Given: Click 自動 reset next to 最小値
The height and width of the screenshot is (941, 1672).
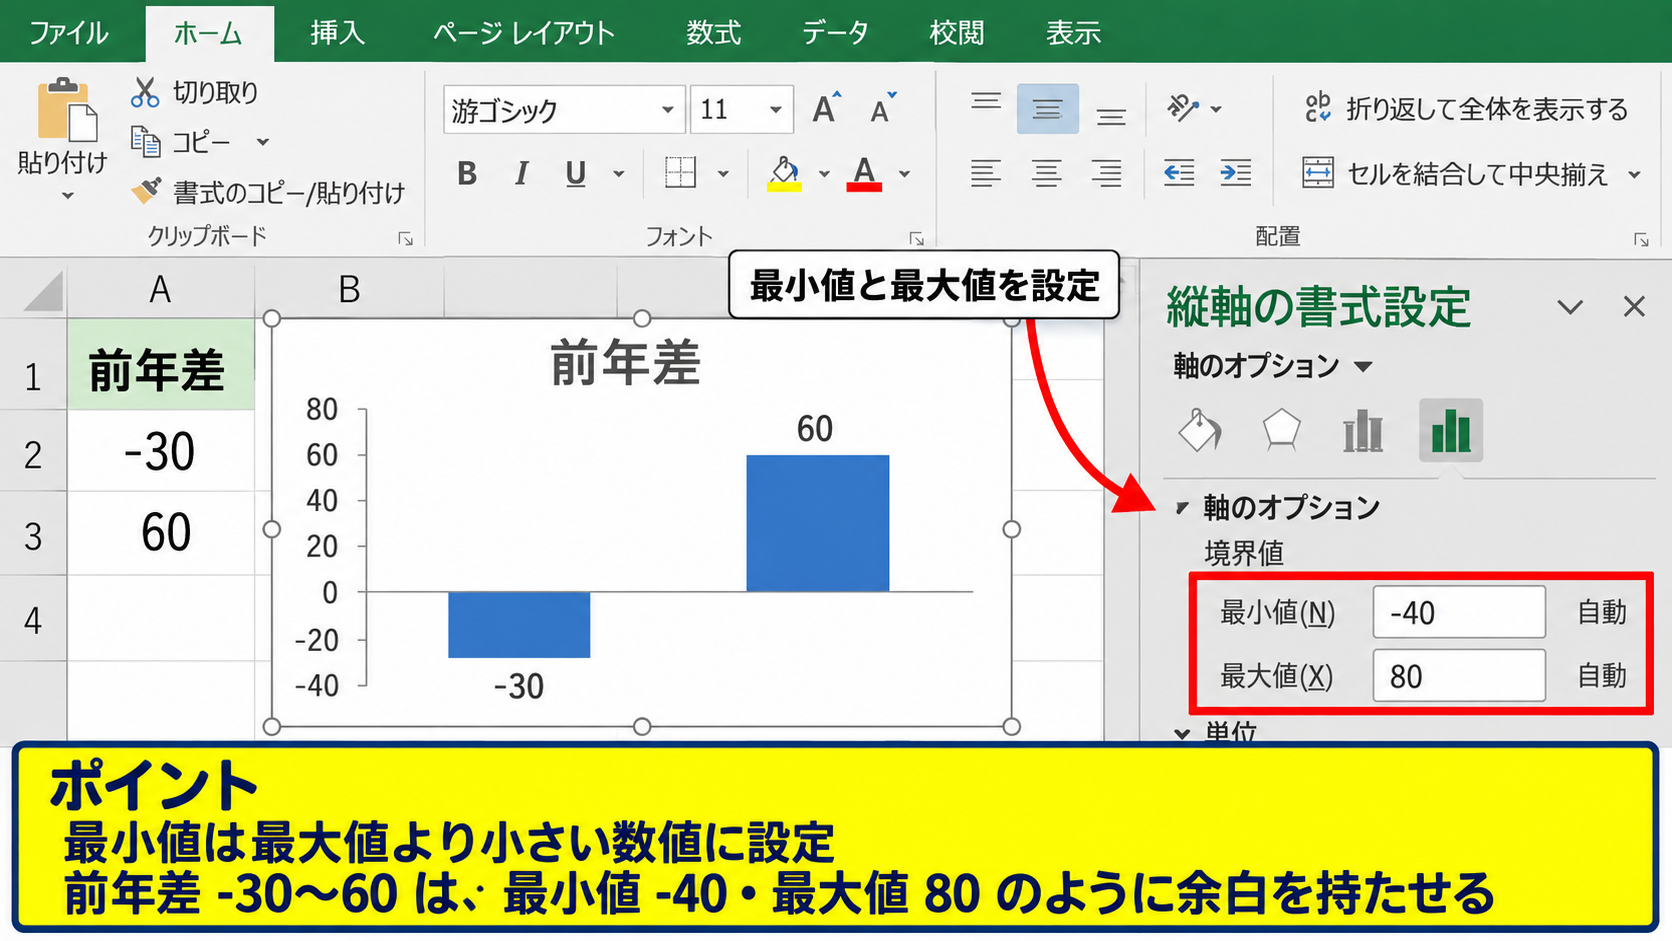Looking at the screenshot, I should click(x=1602, y=612).
